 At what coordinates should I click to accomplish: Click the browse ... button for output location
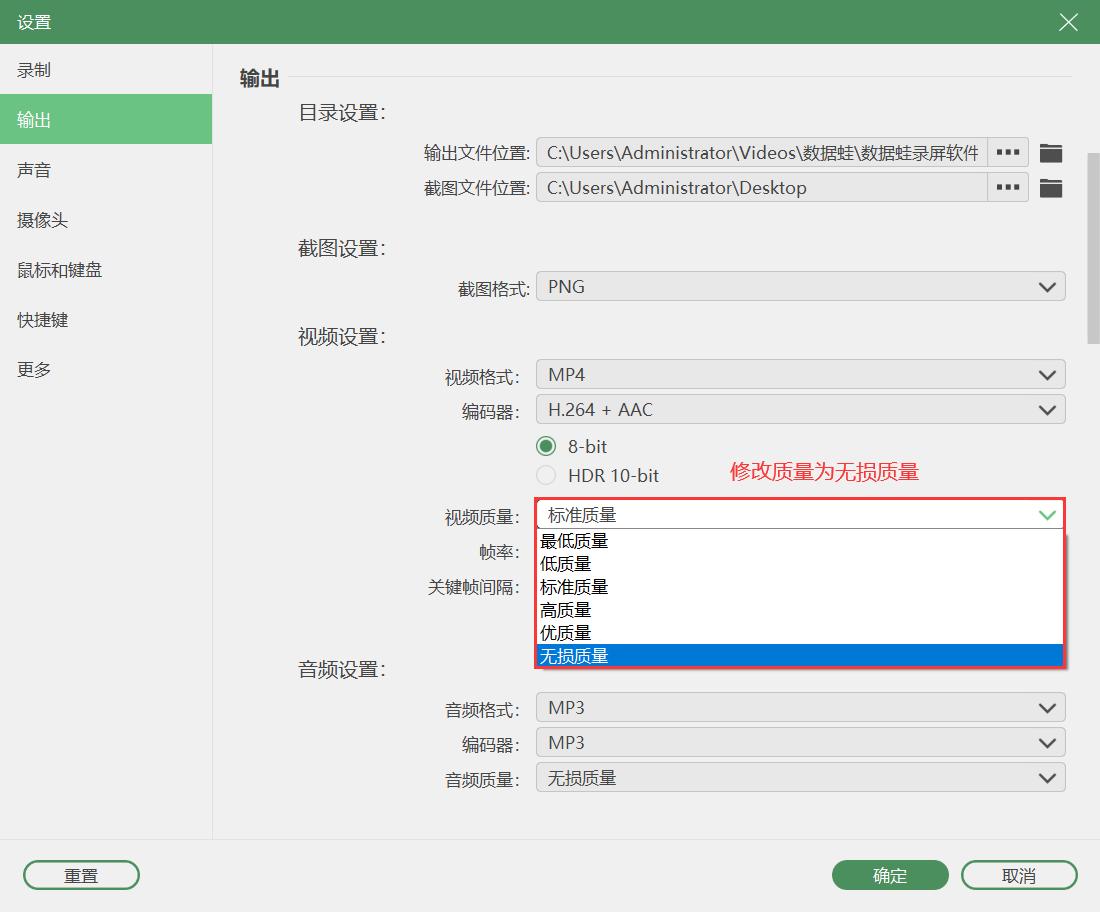tap(1007, 152)
